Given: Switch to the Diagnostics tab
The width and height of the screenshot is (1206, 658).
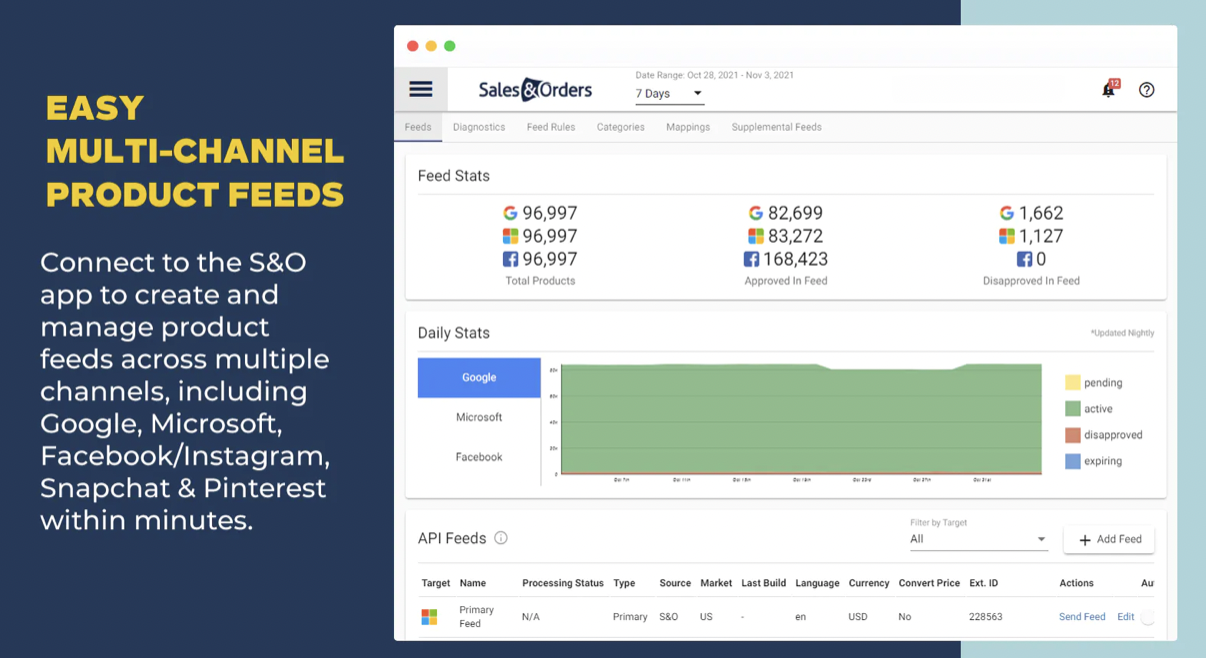Looking at the screenshot, I should [479, 127].
